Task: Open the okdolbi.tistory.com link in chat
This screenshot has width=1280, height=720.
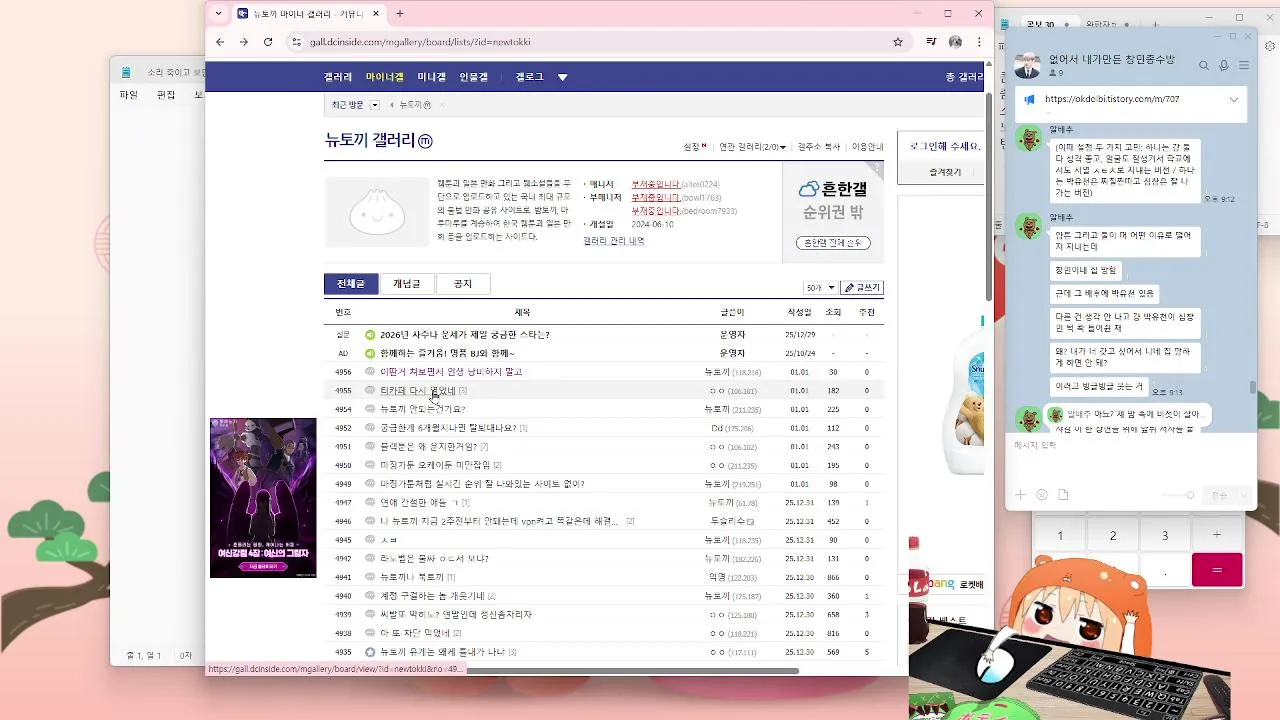Action: click(1112, 100)
